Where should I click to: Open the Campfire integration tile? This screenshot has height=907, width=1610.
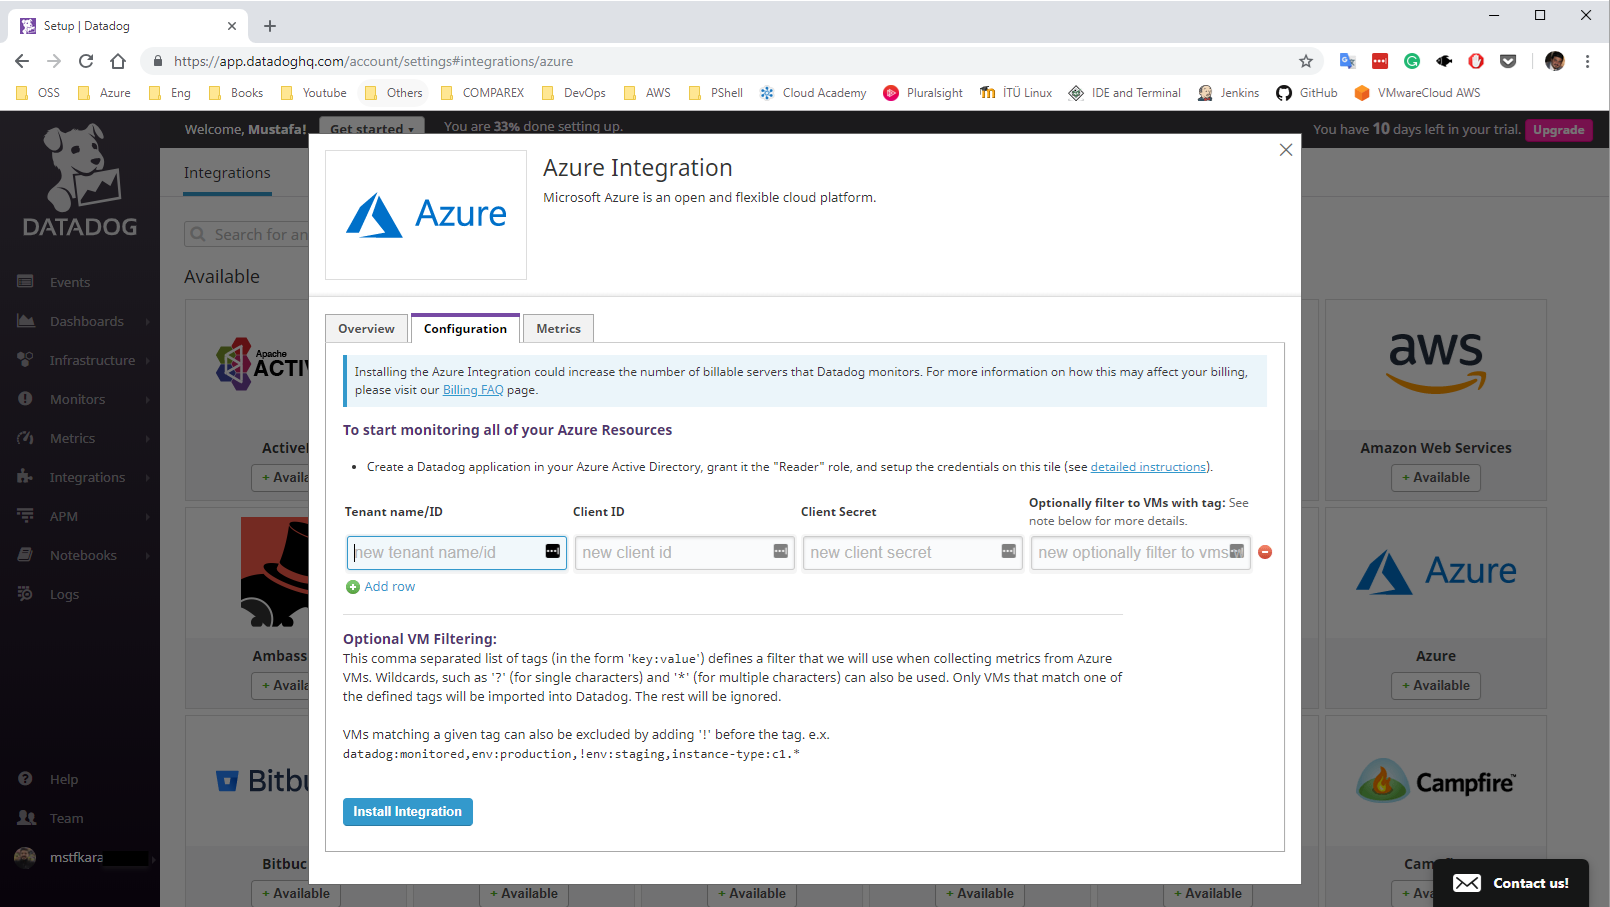pyautogui.click(x=1436, y=782)
